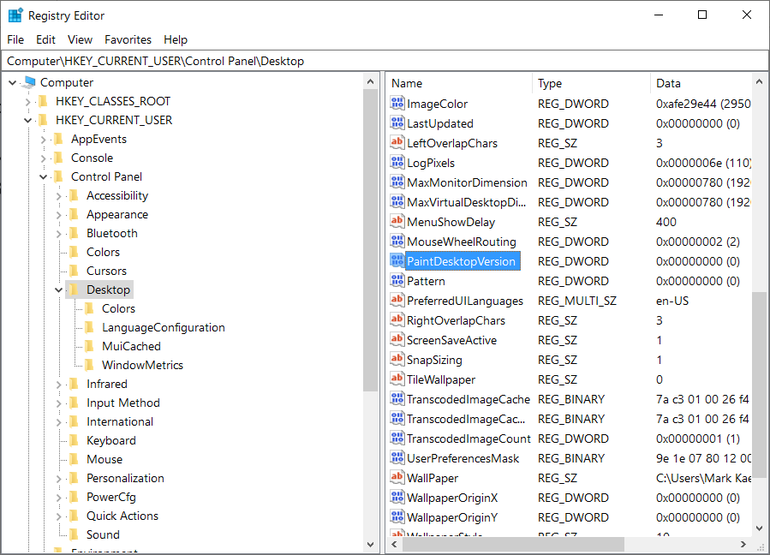Screen dimensions: 770x555
Task: Click the horizontal scrollbar right arrow
Action: [x=743, y=544]
